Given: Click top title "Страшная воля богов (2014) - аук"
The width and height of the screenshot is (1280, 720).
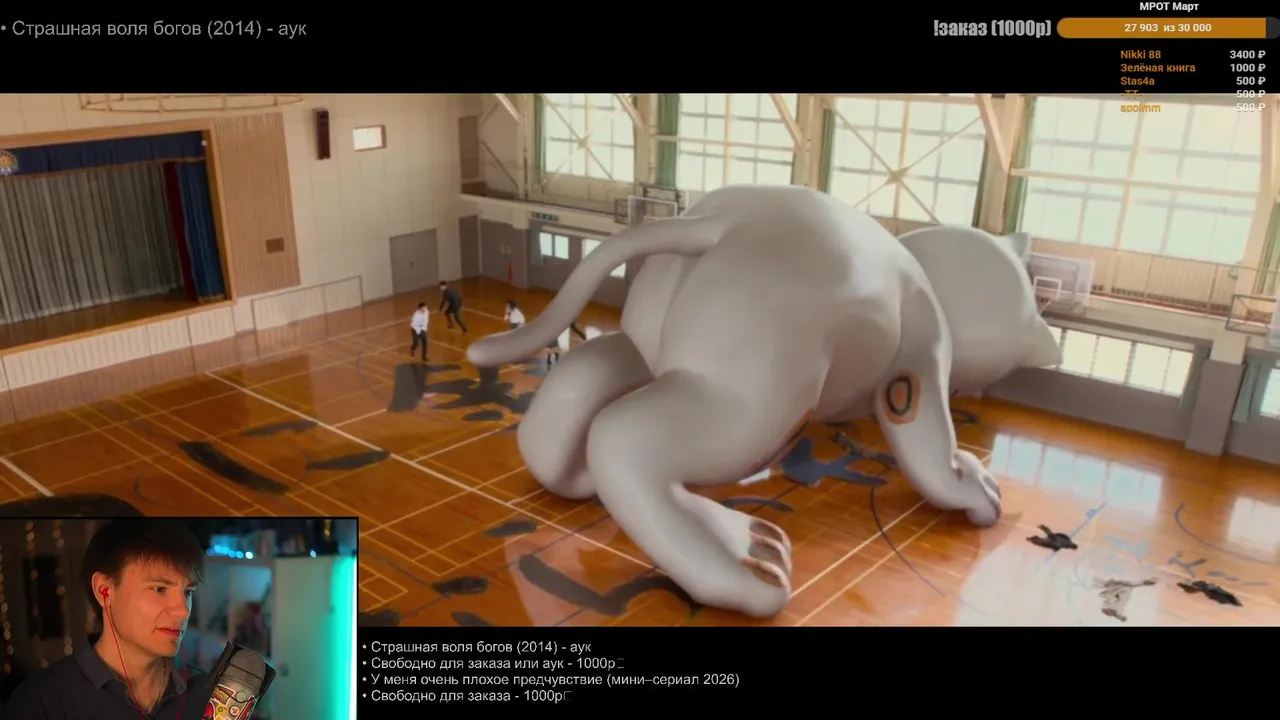Looking at the screenshot, I should pyautogui.click(x=159, y=29).
